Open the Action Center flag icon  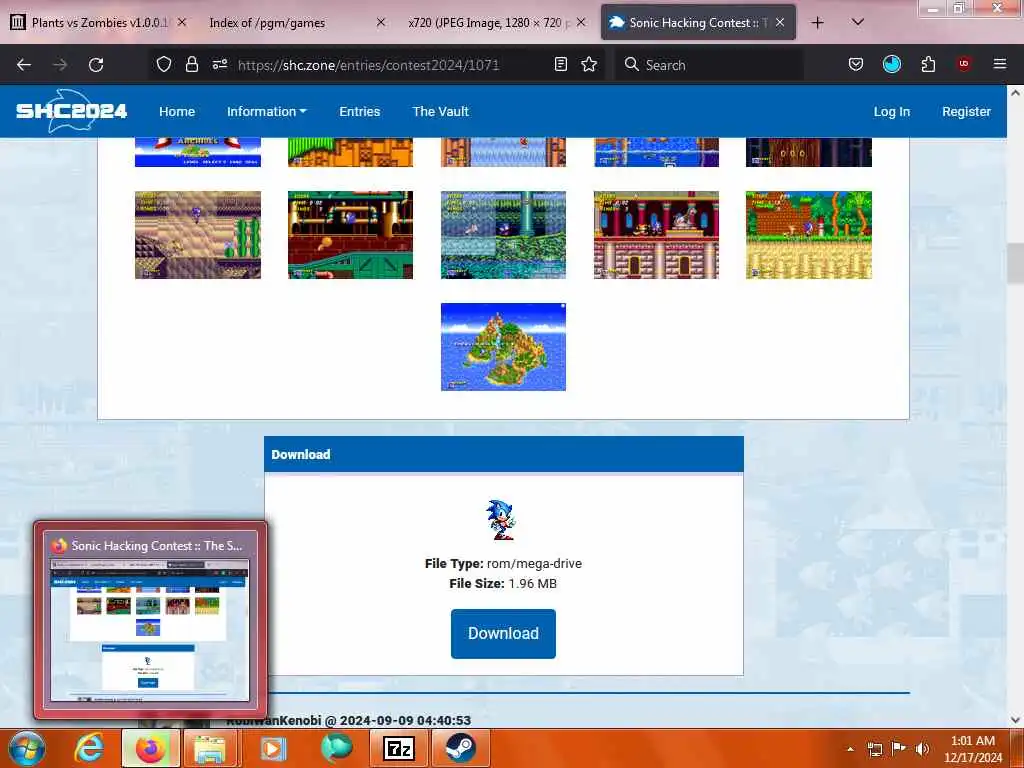[x=899, y=749]
